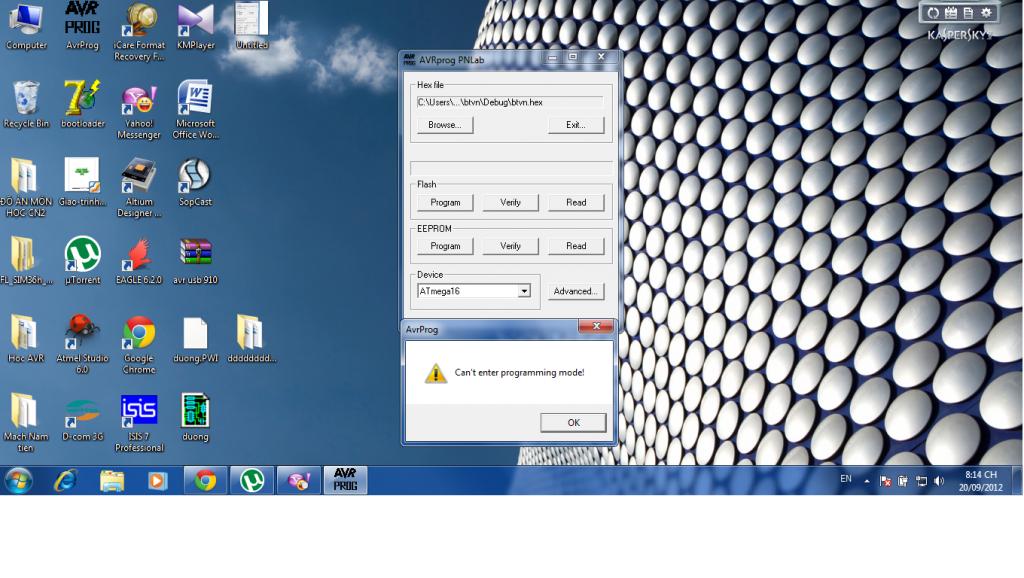Click the Action Center flag icon
The width and height of the screenshot is (1024, 578).
[886, 481]
